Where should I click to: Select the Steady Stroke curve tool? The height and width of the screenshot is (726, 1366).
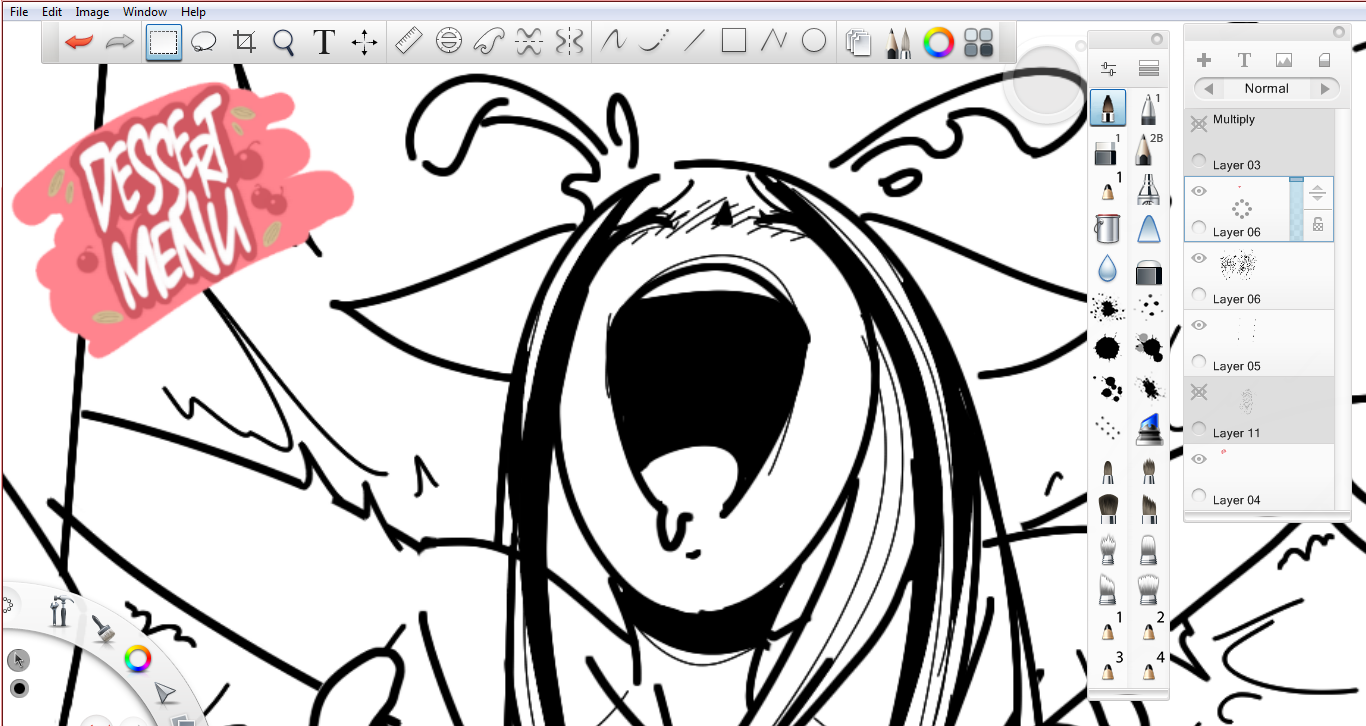coord(613,42)
